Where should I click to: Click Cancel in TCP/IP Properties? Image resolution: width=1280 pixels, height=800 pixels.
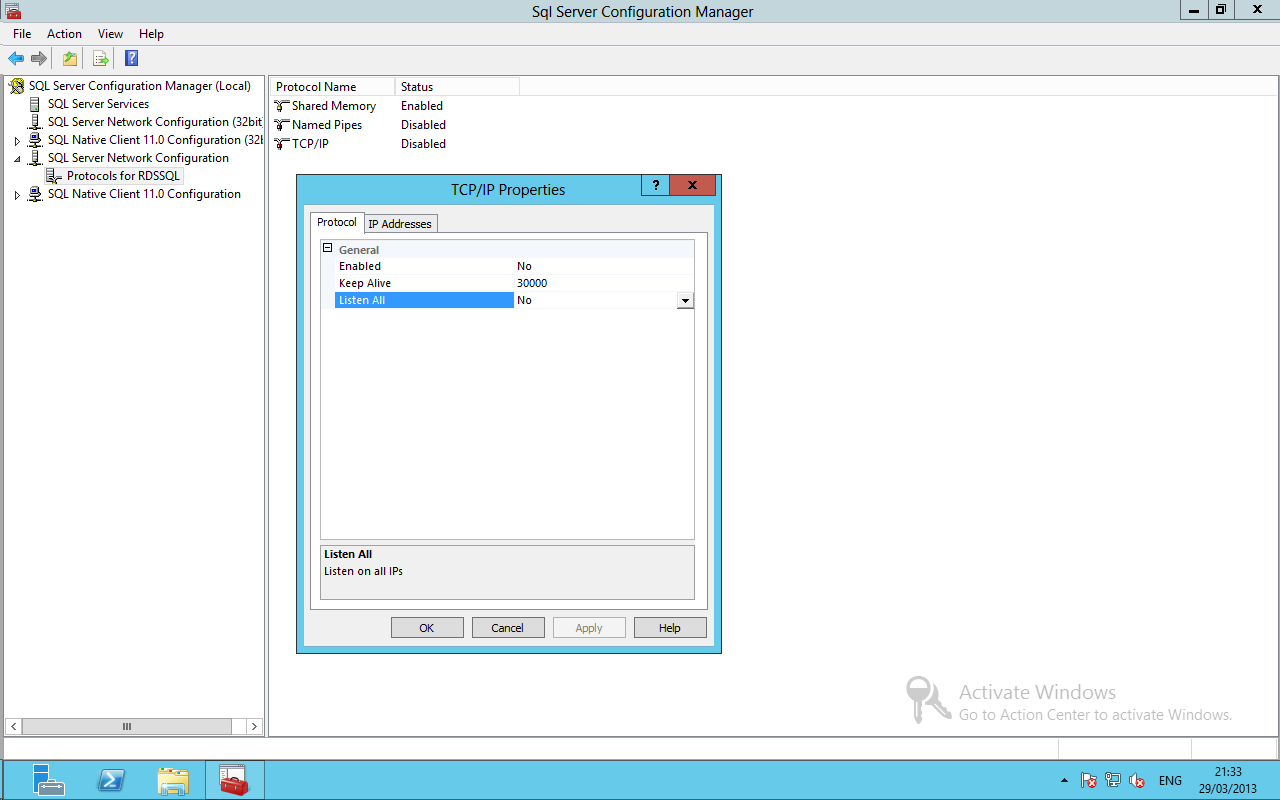click(508, 628)
